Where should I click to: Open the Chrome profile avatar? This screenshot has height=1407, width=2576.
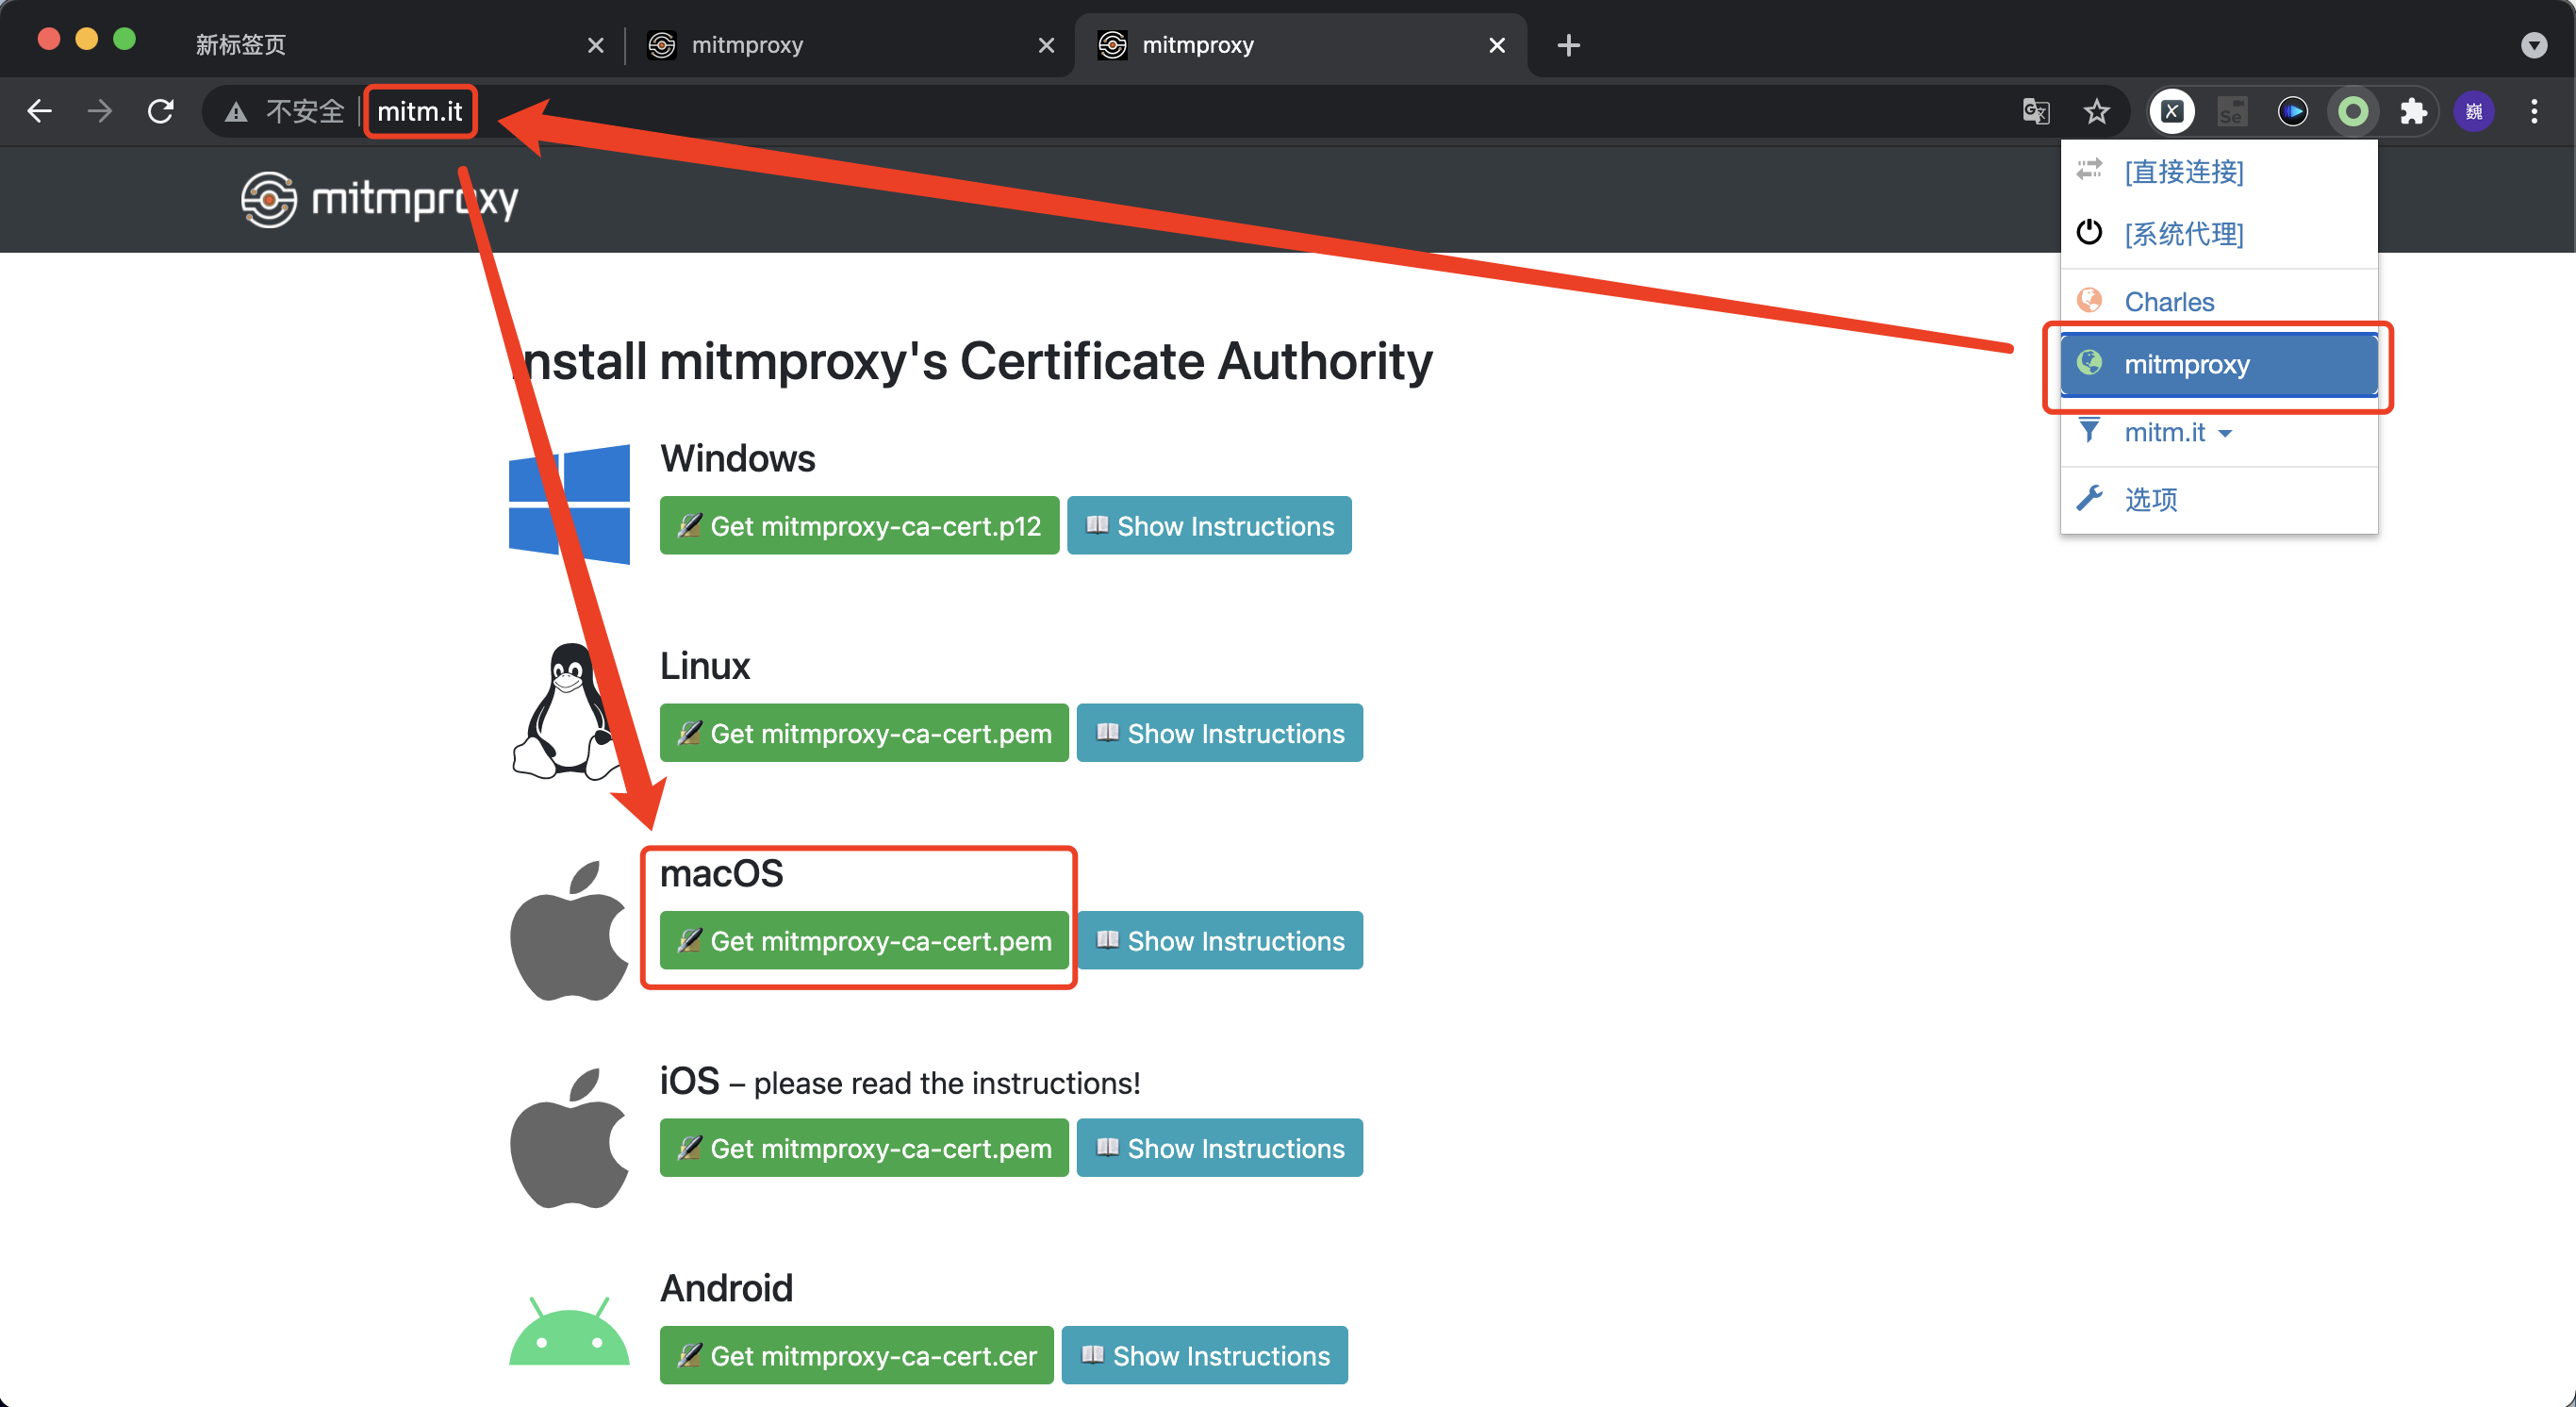2474,111
